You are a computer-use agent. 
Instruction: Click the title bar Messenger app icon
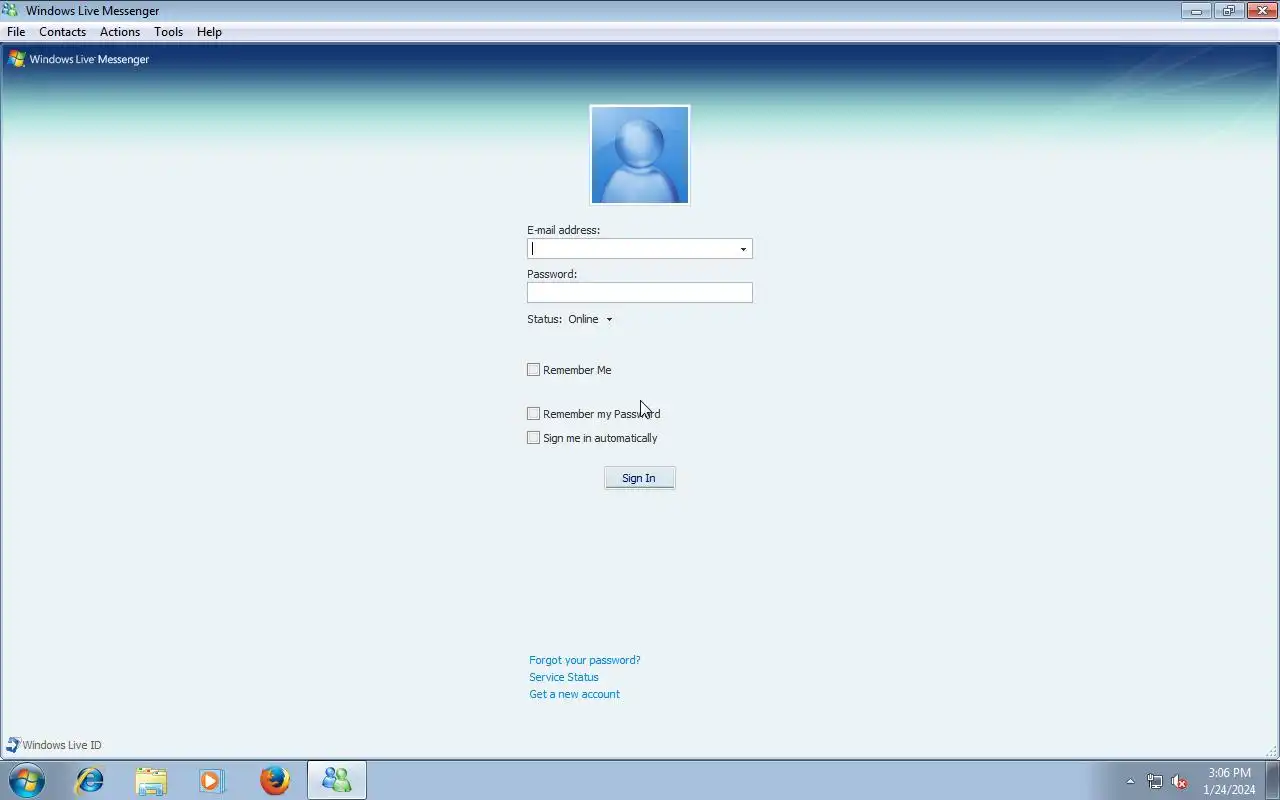[11, 10]
